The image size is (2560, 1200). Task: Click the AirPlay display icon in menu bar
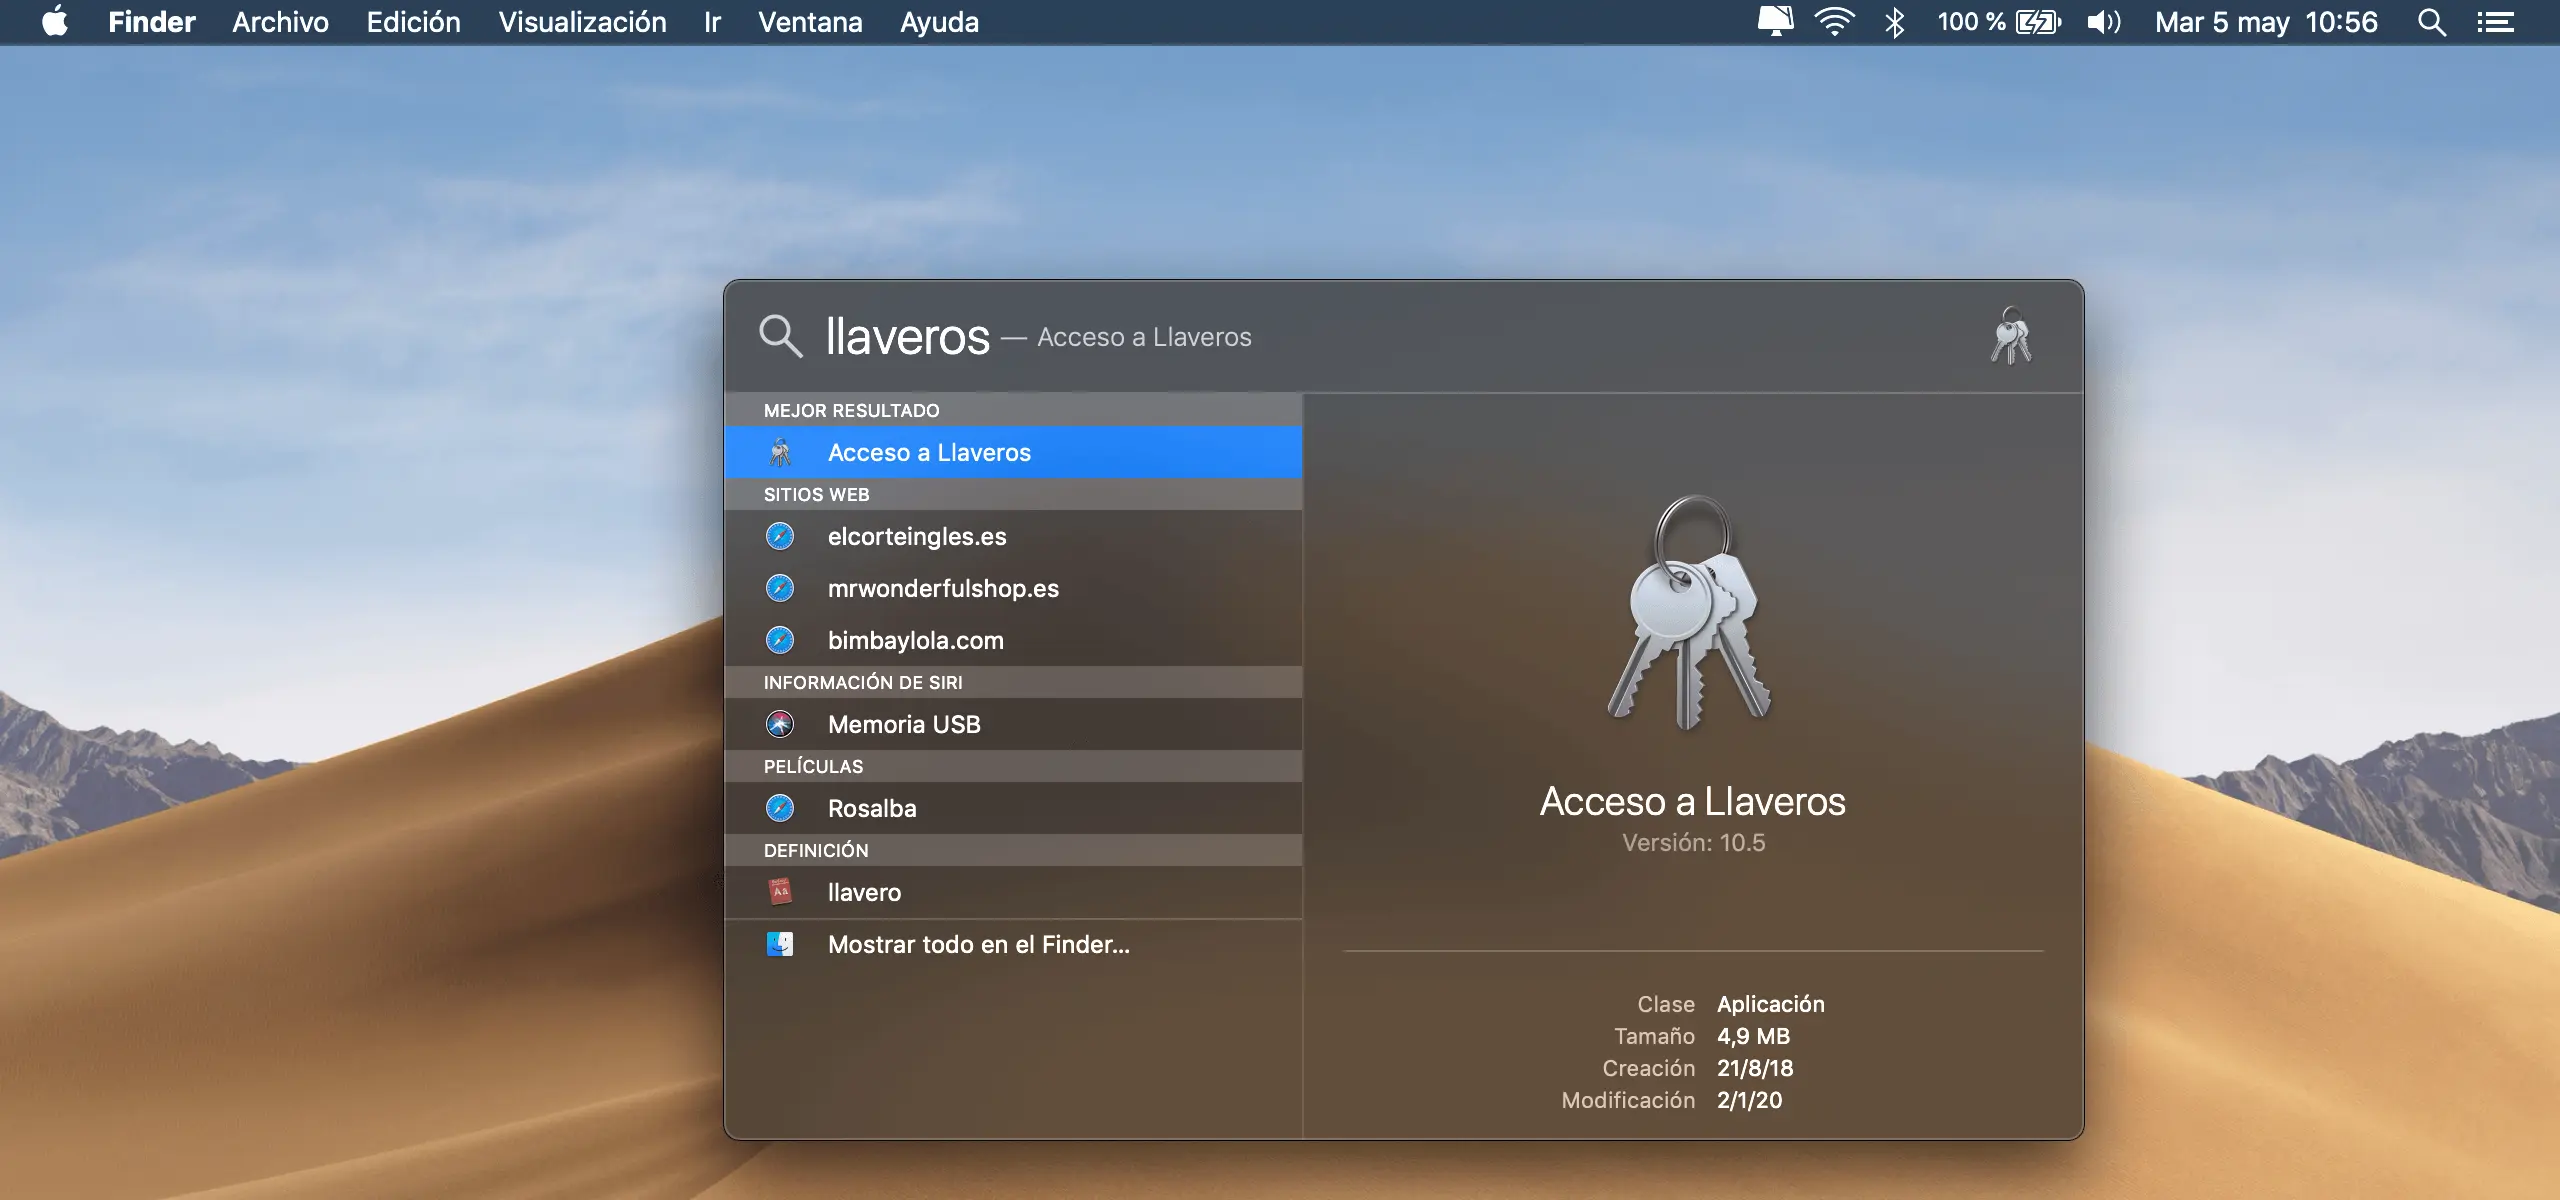(1775, 22)
